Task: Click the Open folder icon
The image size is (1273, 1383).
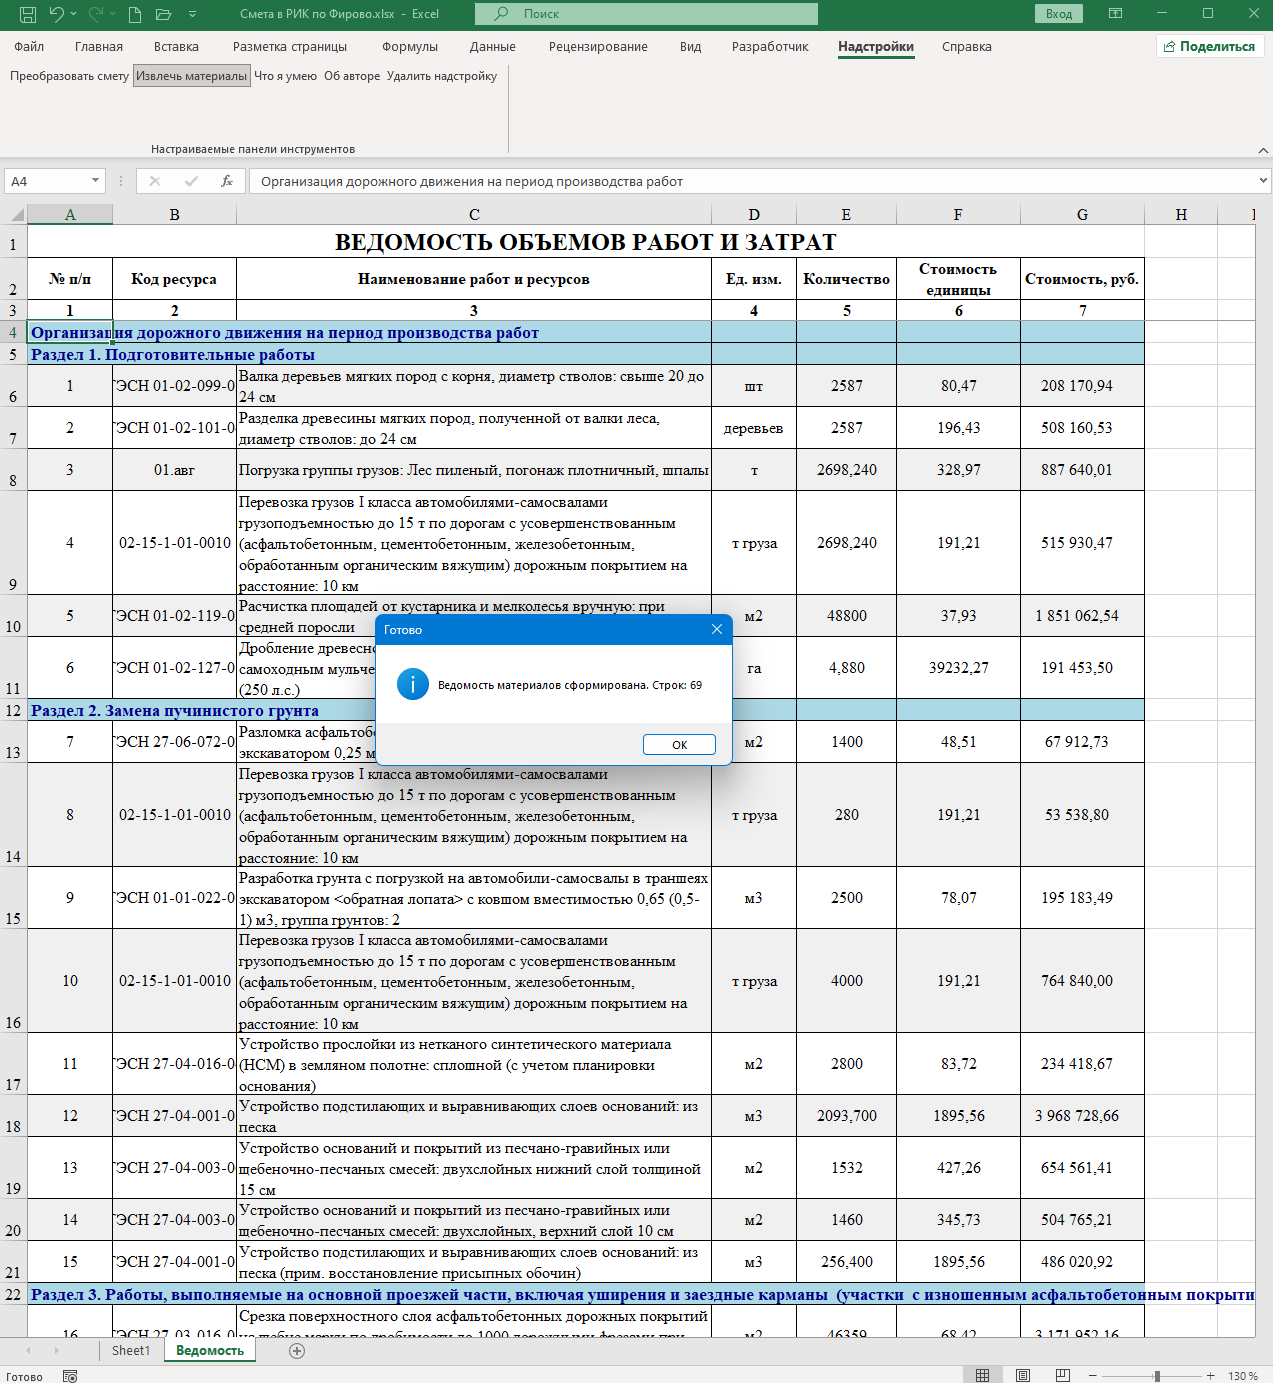Action: 164,14
